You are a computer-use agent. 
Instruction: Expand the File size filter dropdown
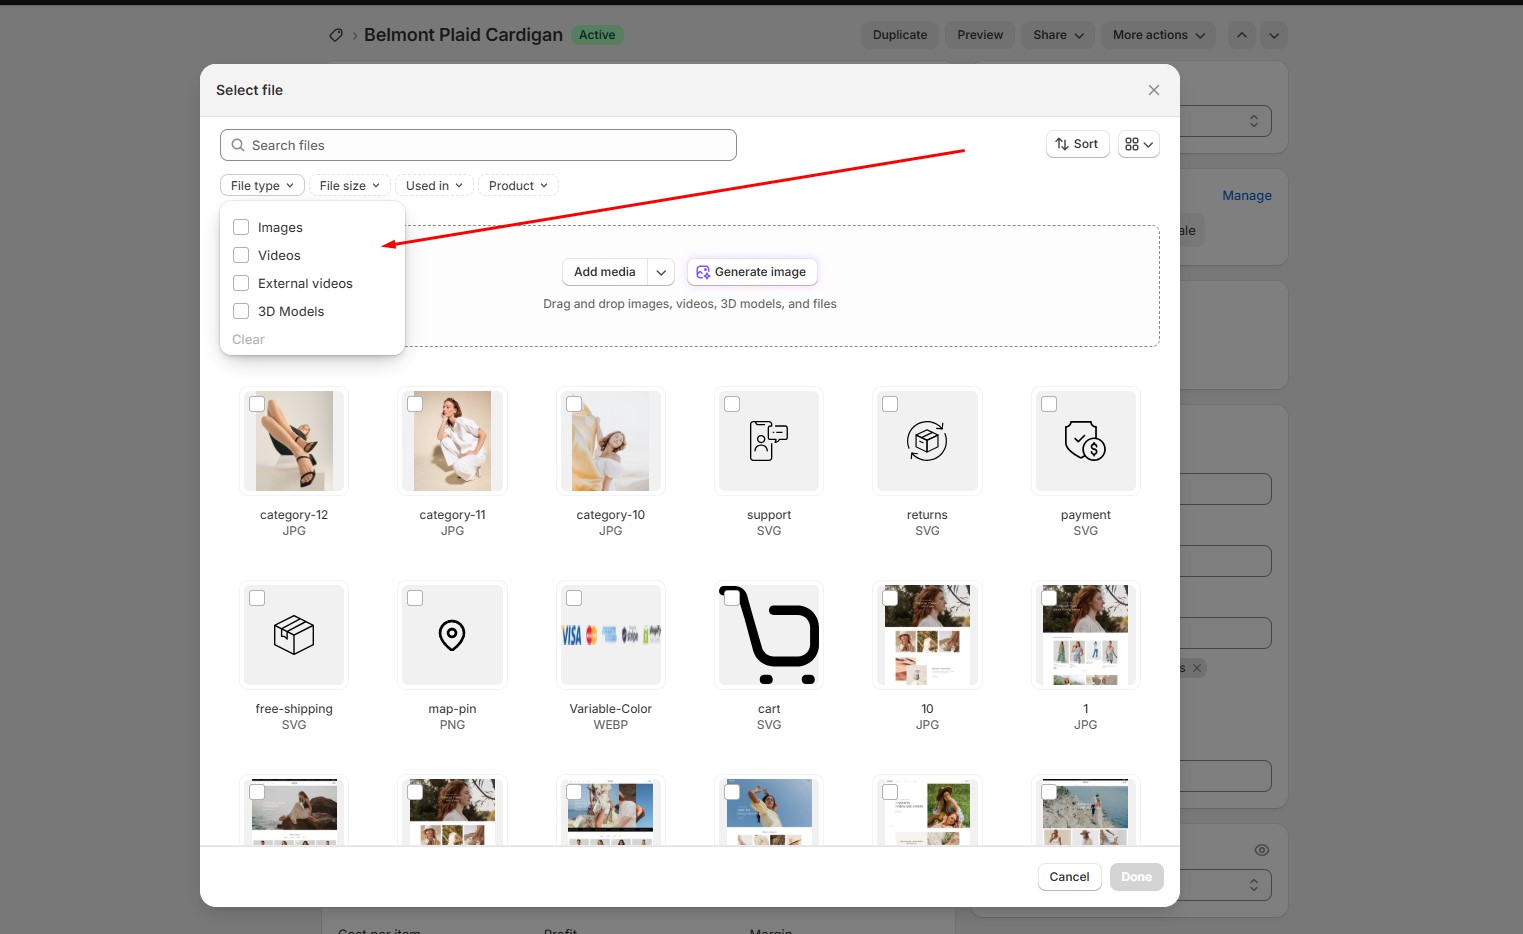[349, 186]
